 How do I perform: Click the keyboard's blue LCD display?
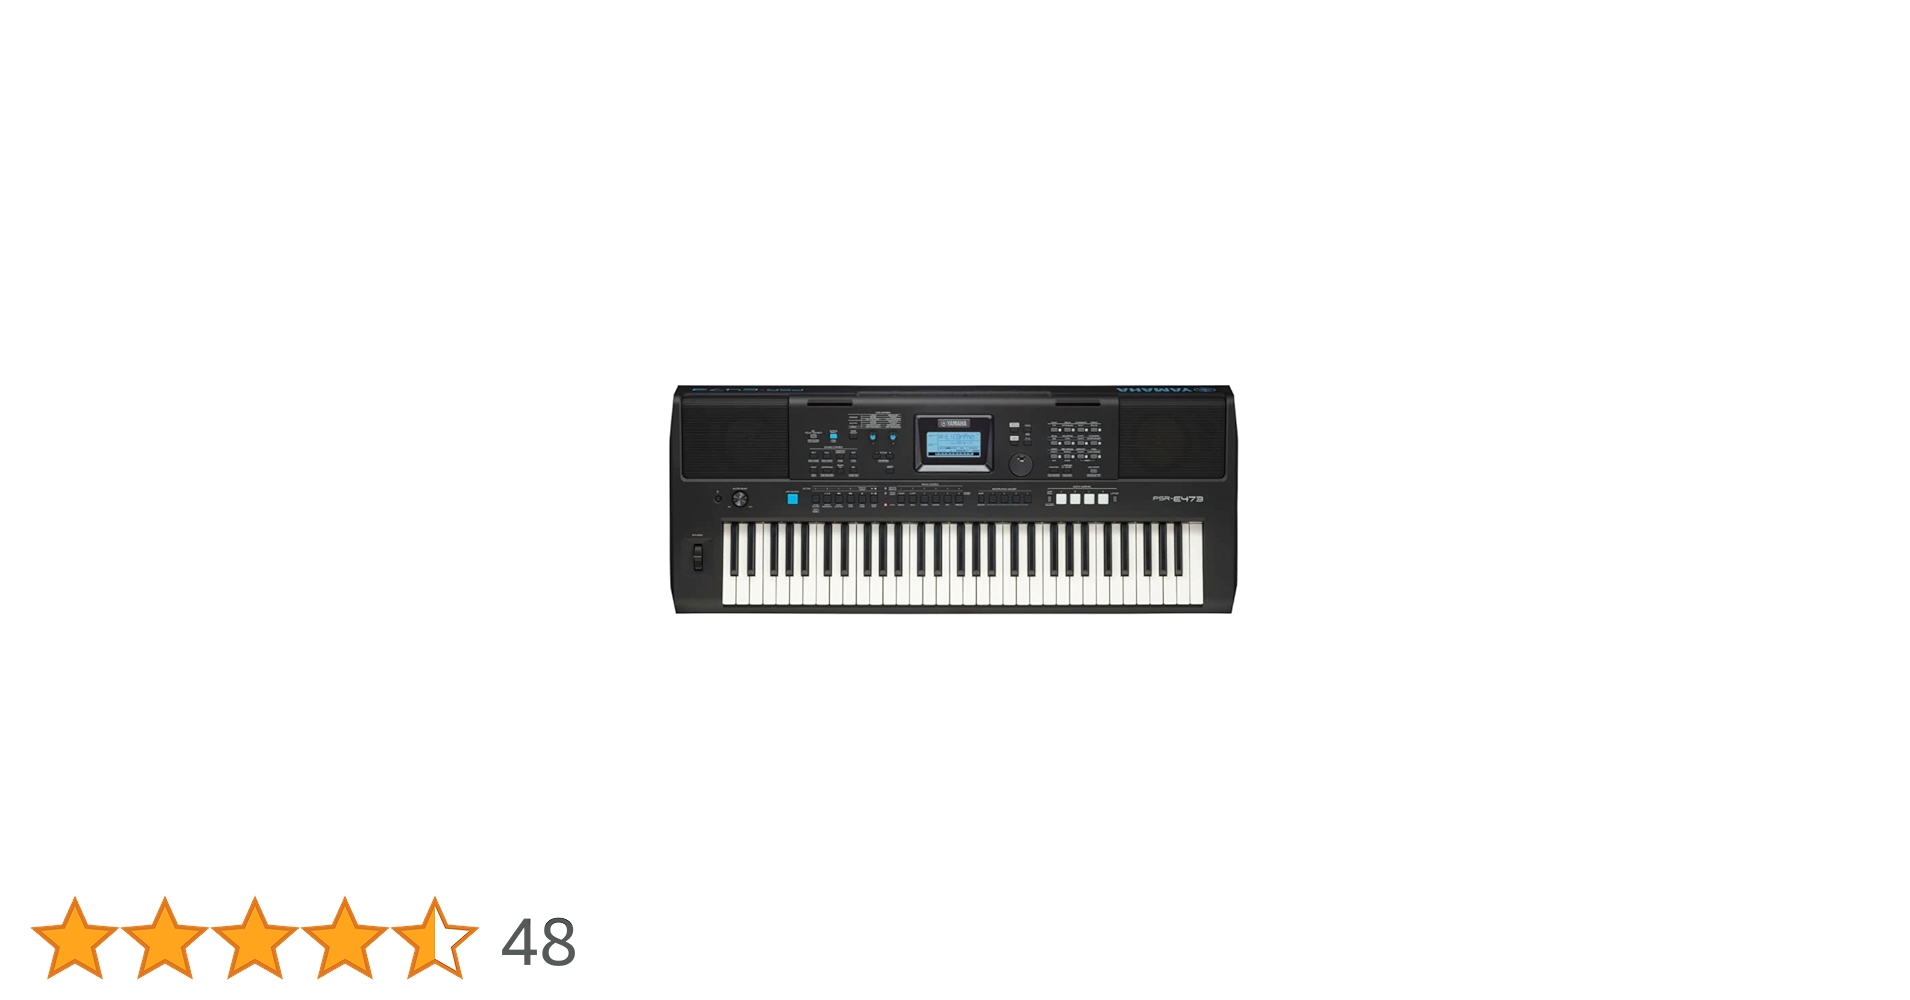(953, 445)
